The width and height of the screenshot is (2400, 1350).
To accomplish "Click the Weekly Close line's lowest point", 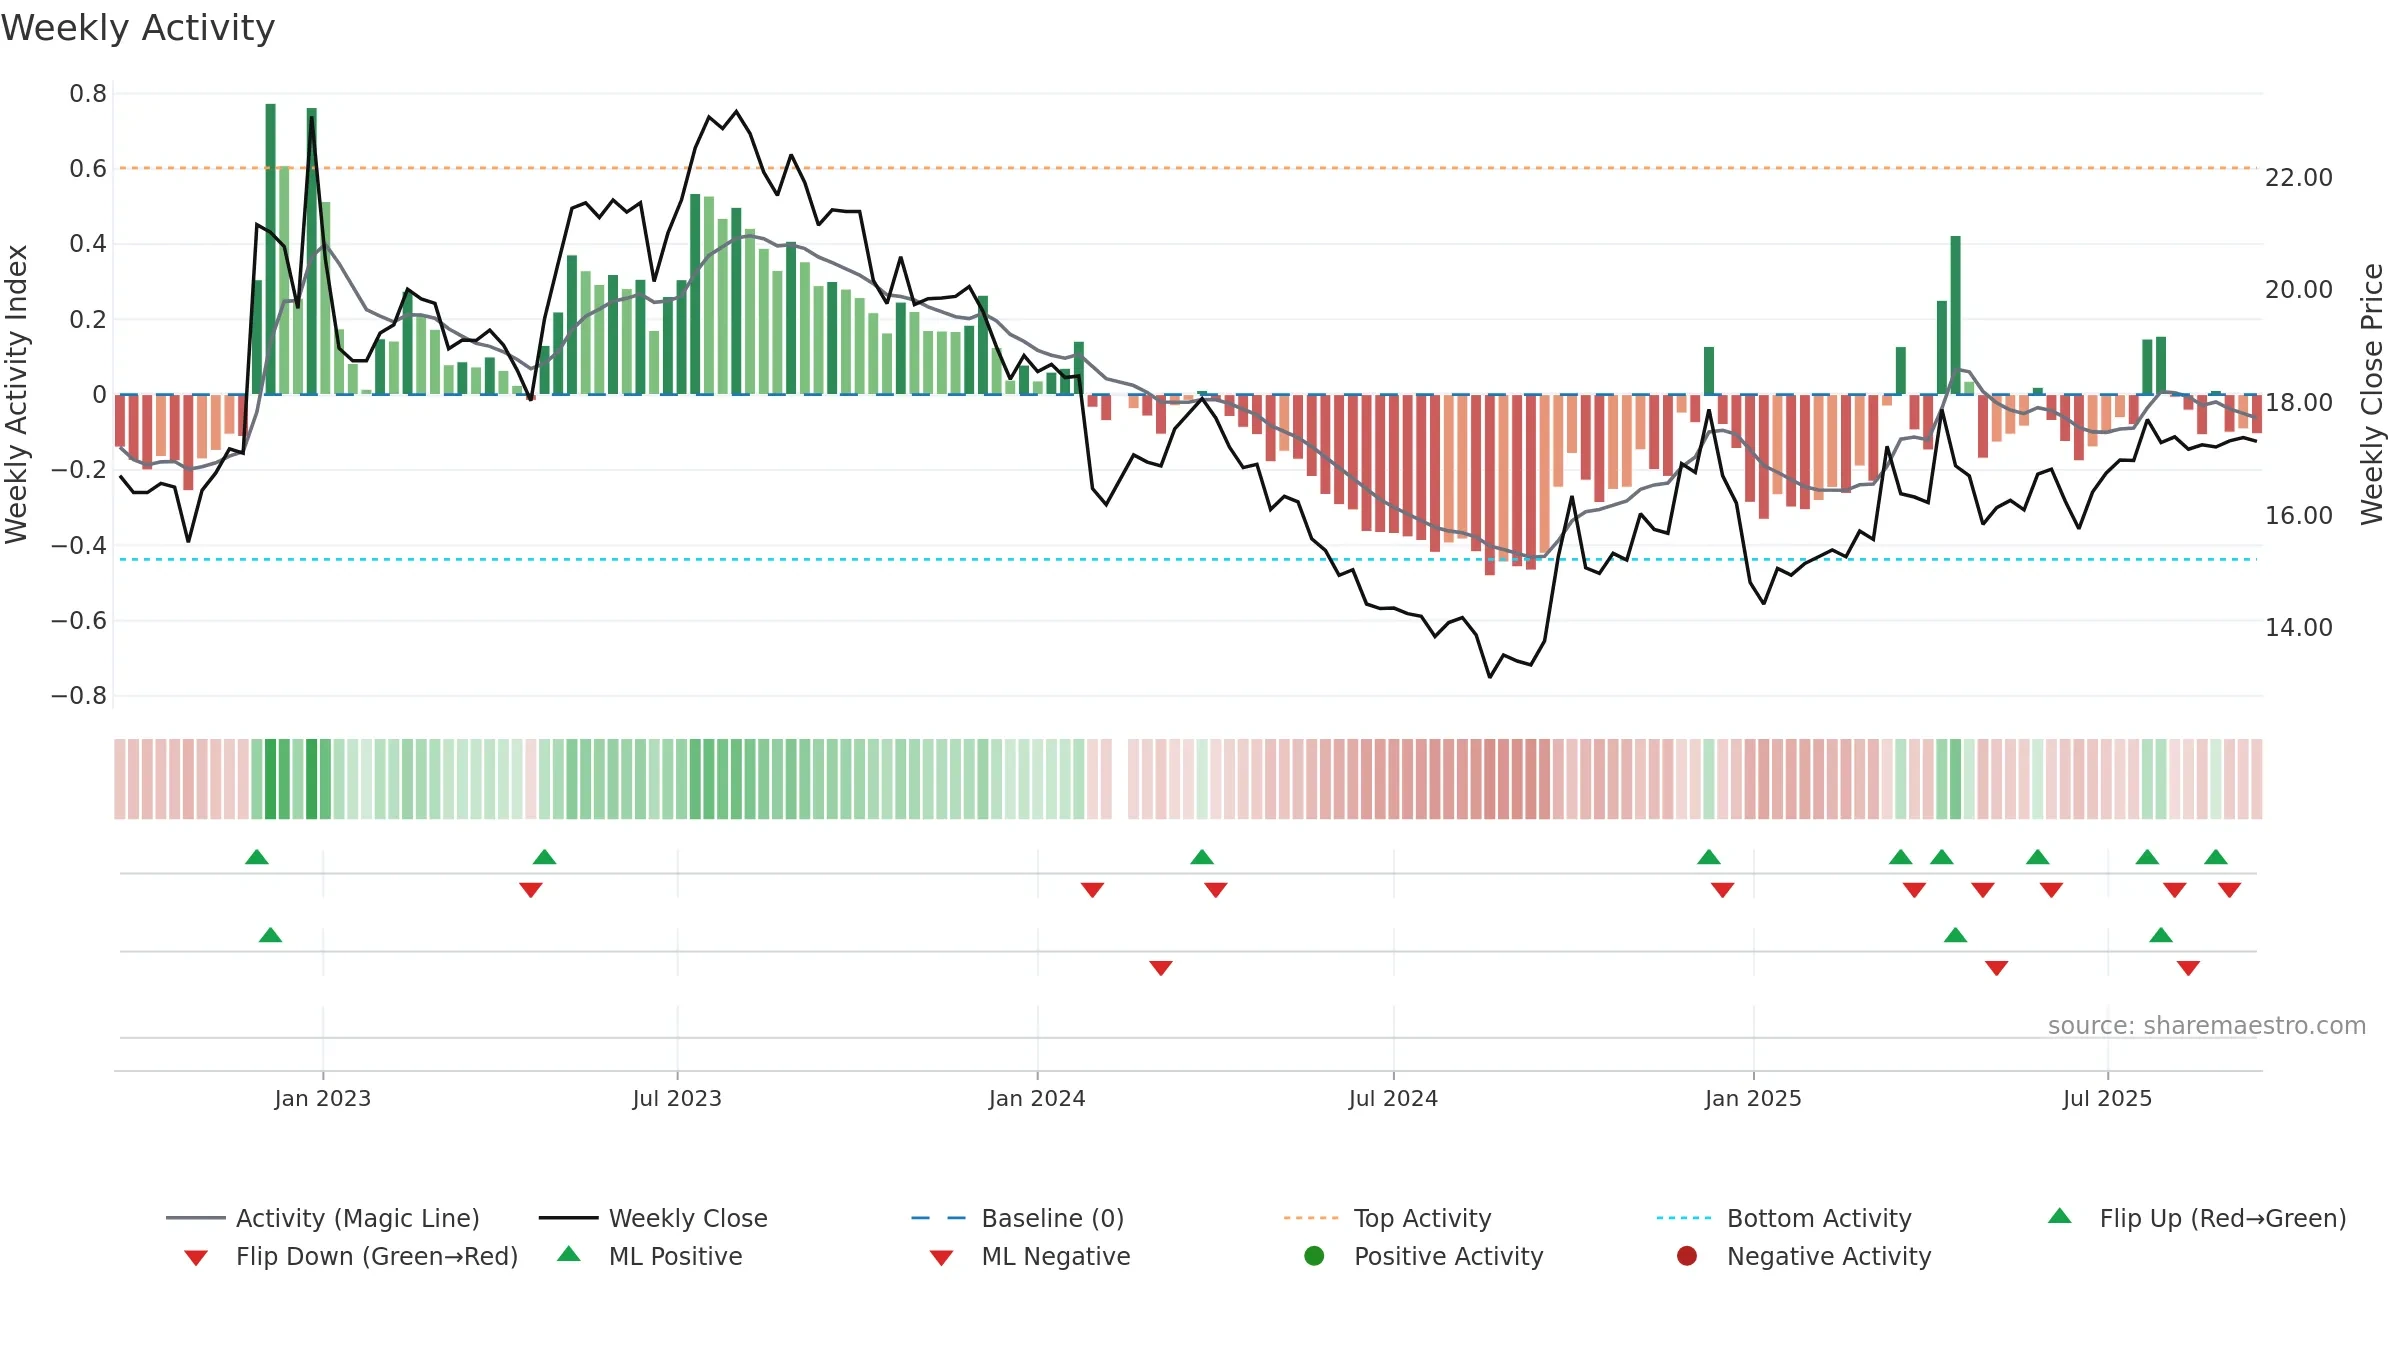I will (1490, 677).
